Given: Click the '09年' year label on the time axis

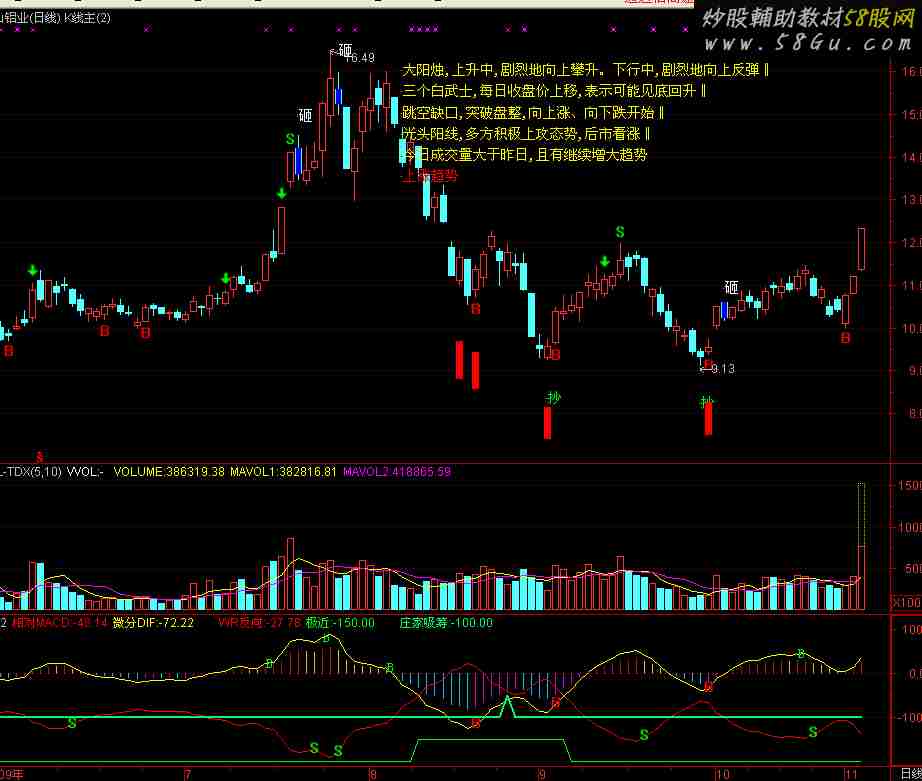Looking at the screenshot, I should tap(11, 775).
